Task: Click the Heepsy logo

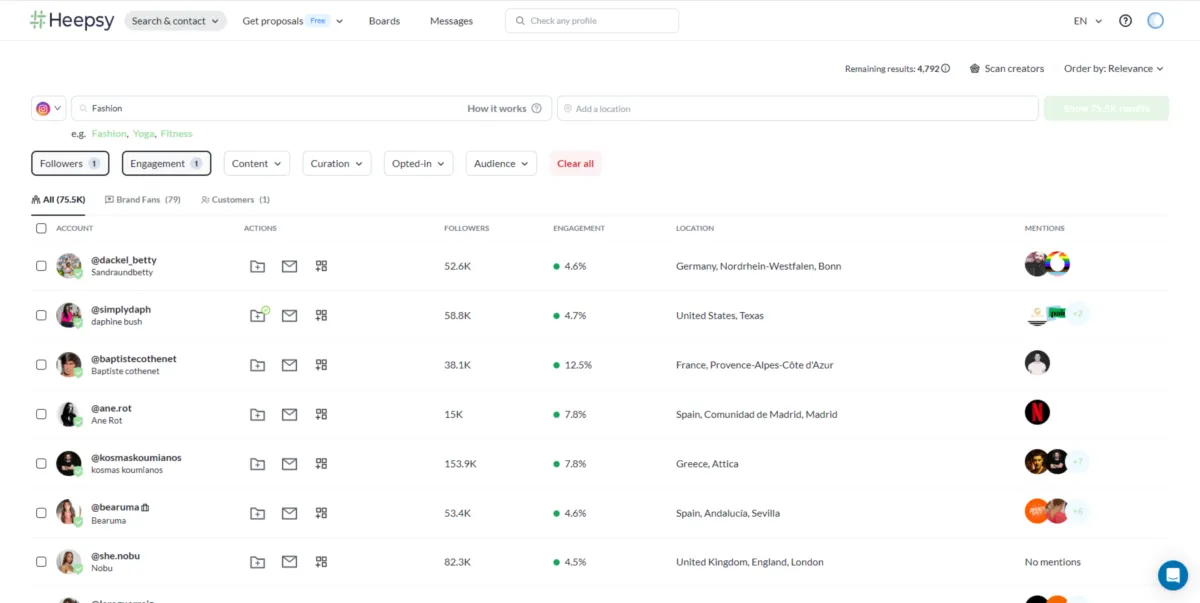Action: coord(72,20)
